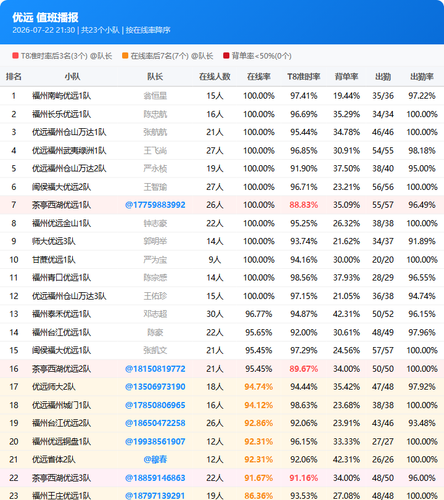Click the orange 在线率后7名 legend swatch

click(125, 56)
